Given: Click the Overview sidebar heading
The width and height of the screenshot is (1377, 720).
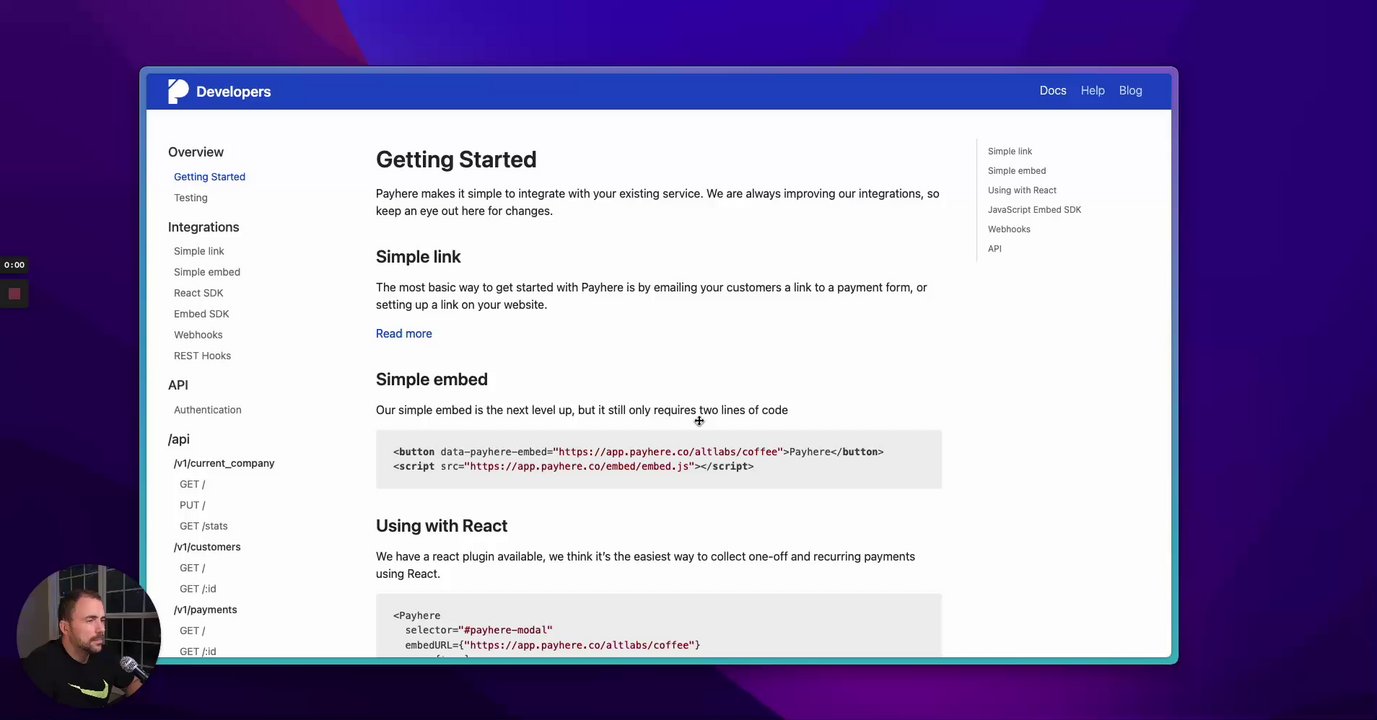Looking at the screenshot, I should [196, 152].
